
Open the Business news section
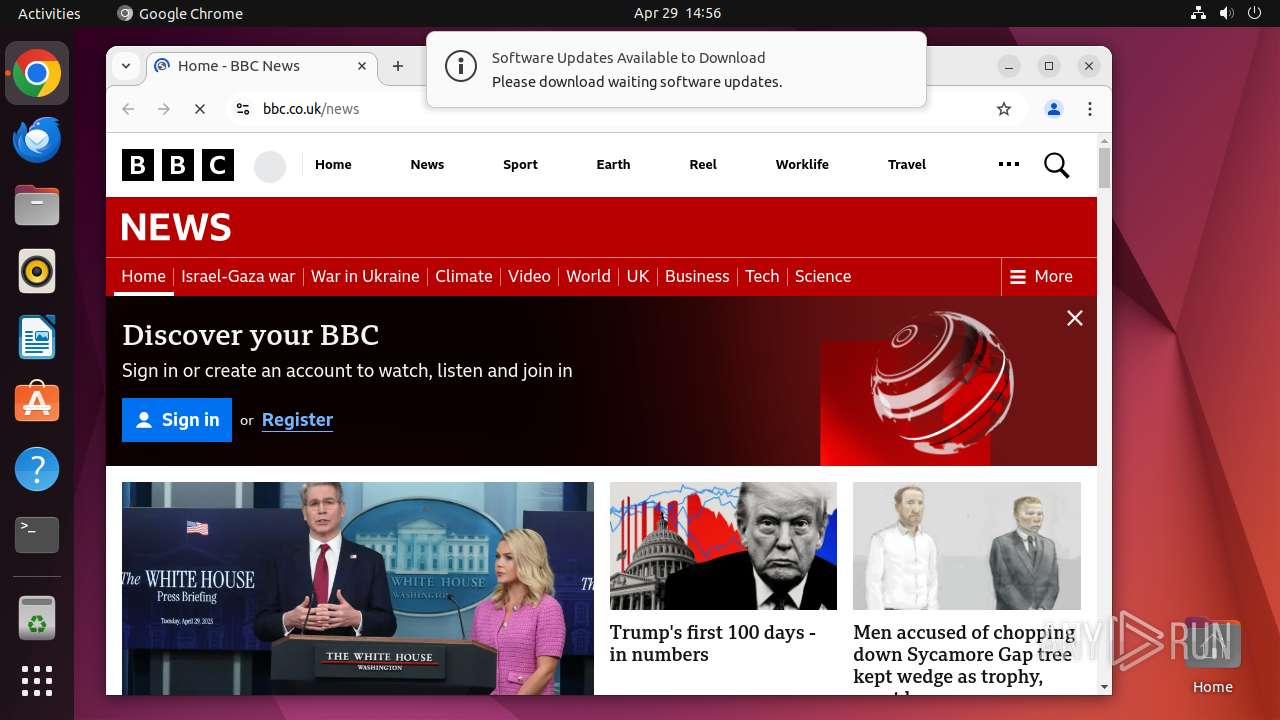[697, 277]
